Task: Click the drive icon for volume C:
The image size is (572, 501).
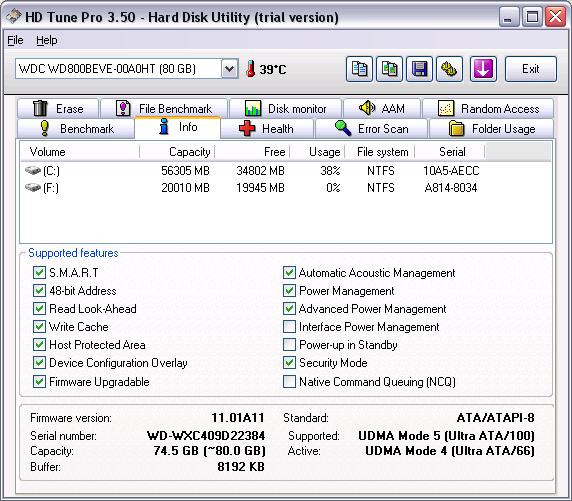Action: point(32,170)
